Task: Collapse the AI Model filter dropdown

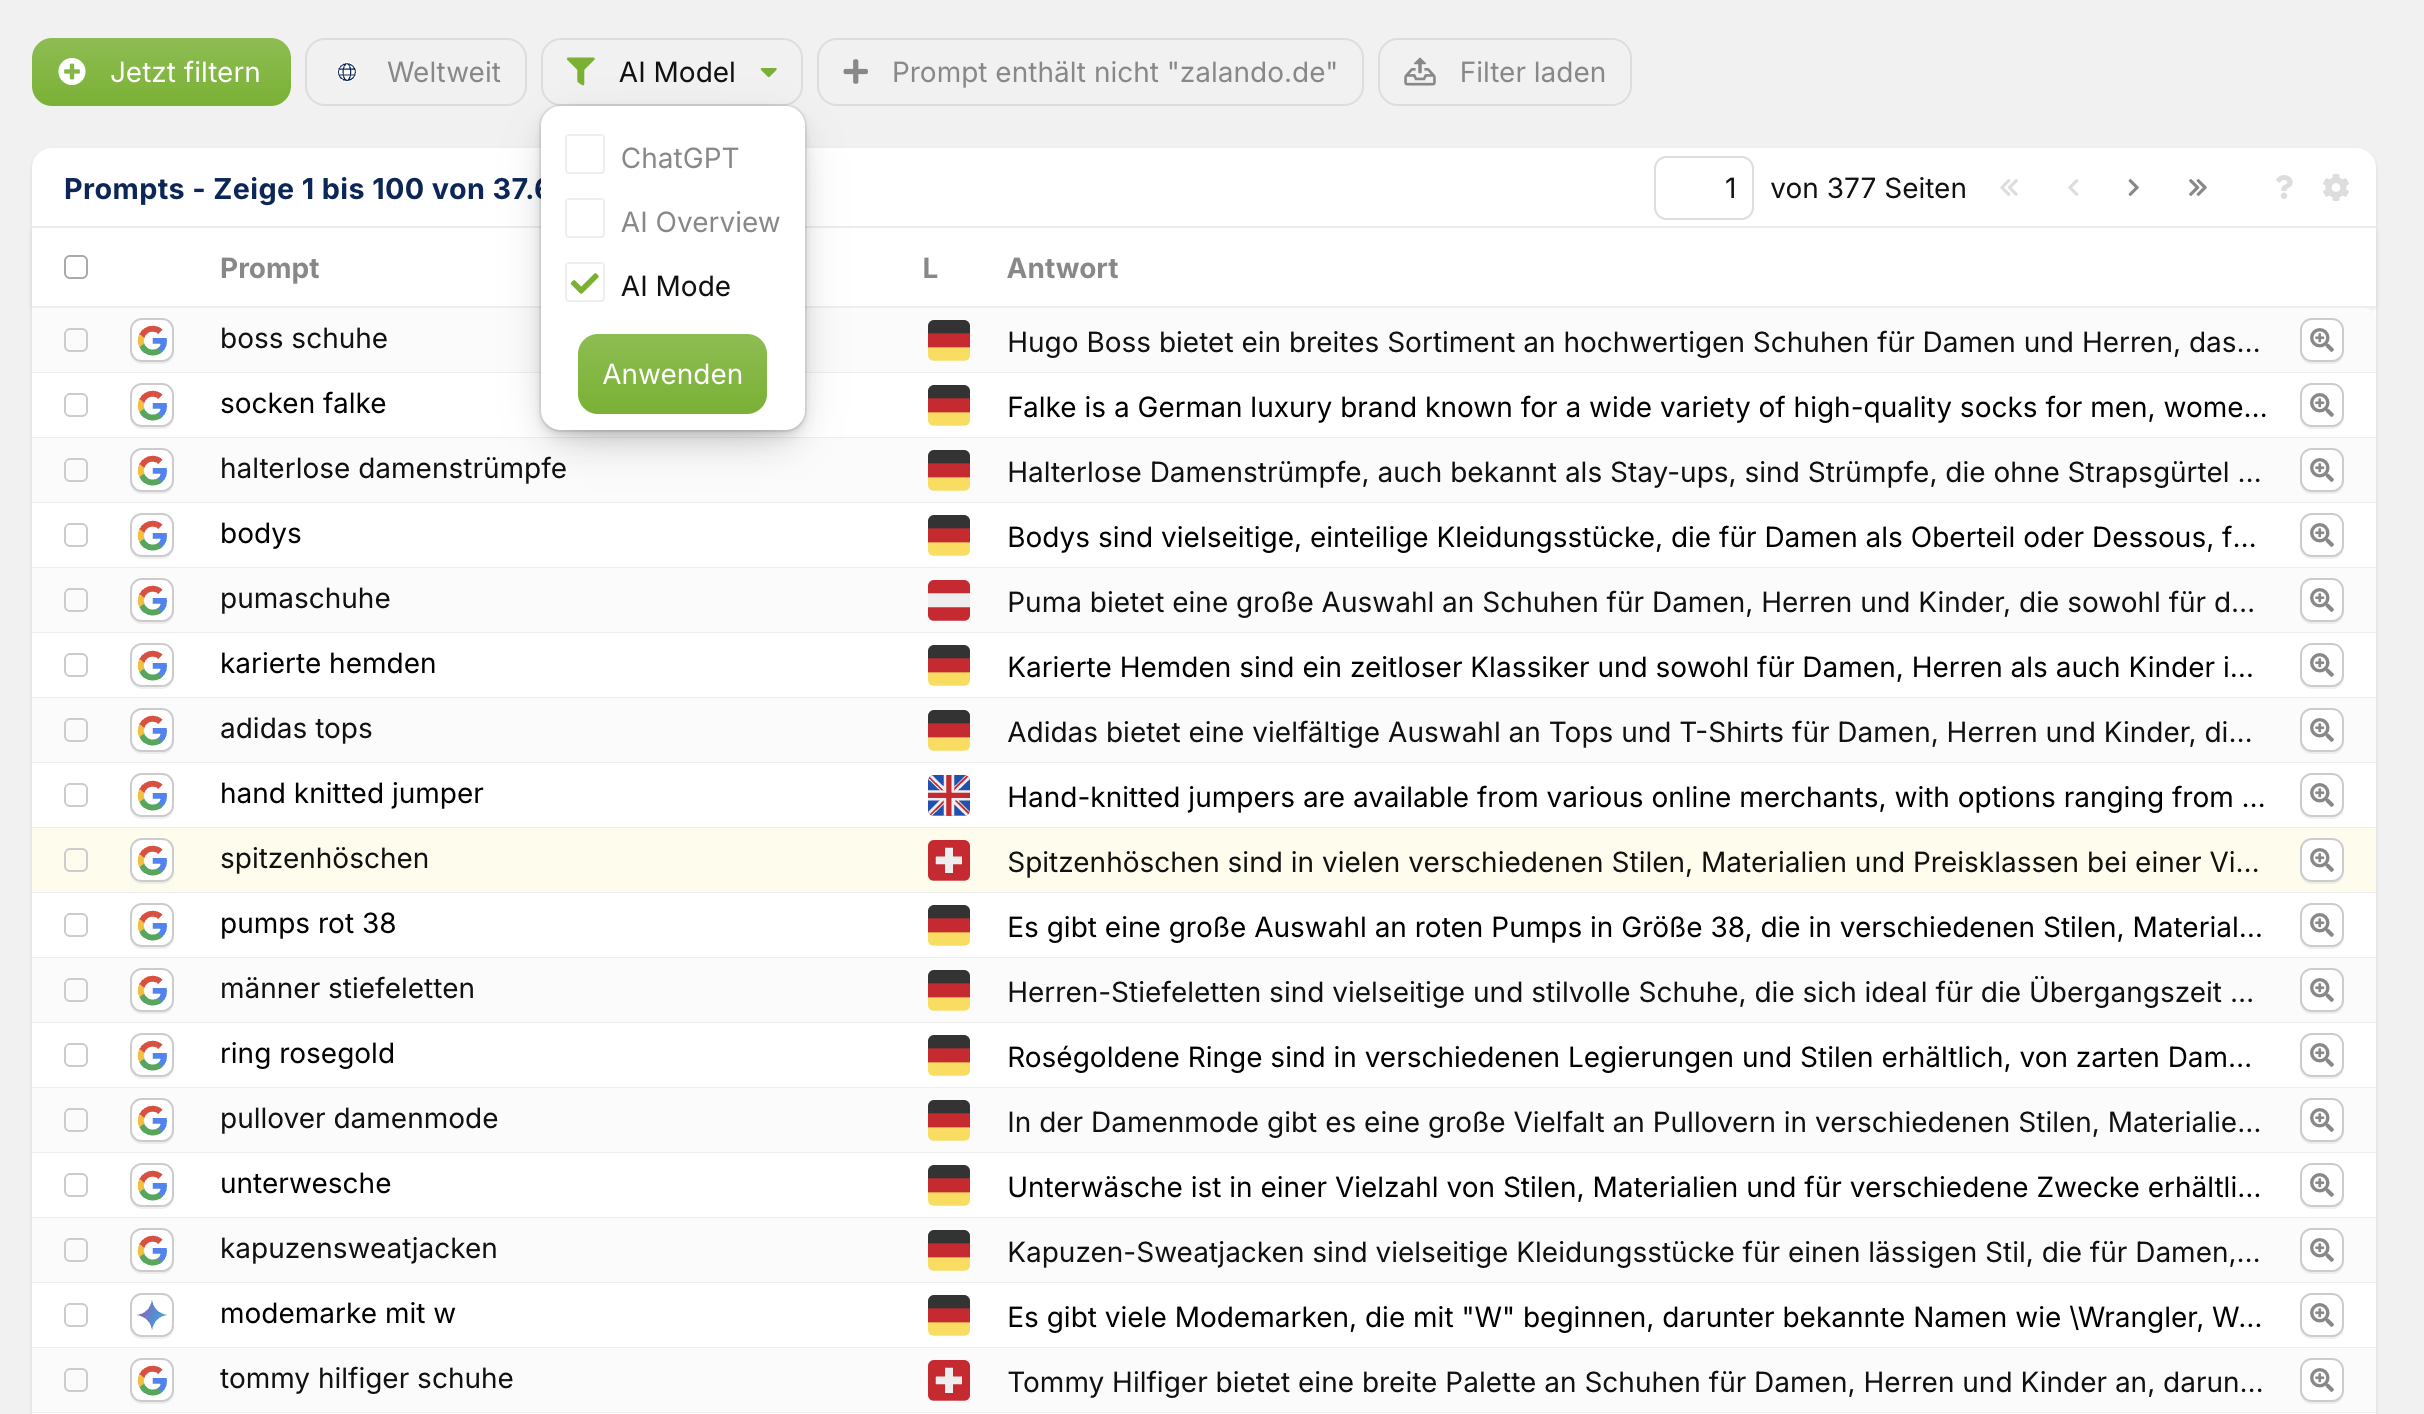Action: (672, 72)
